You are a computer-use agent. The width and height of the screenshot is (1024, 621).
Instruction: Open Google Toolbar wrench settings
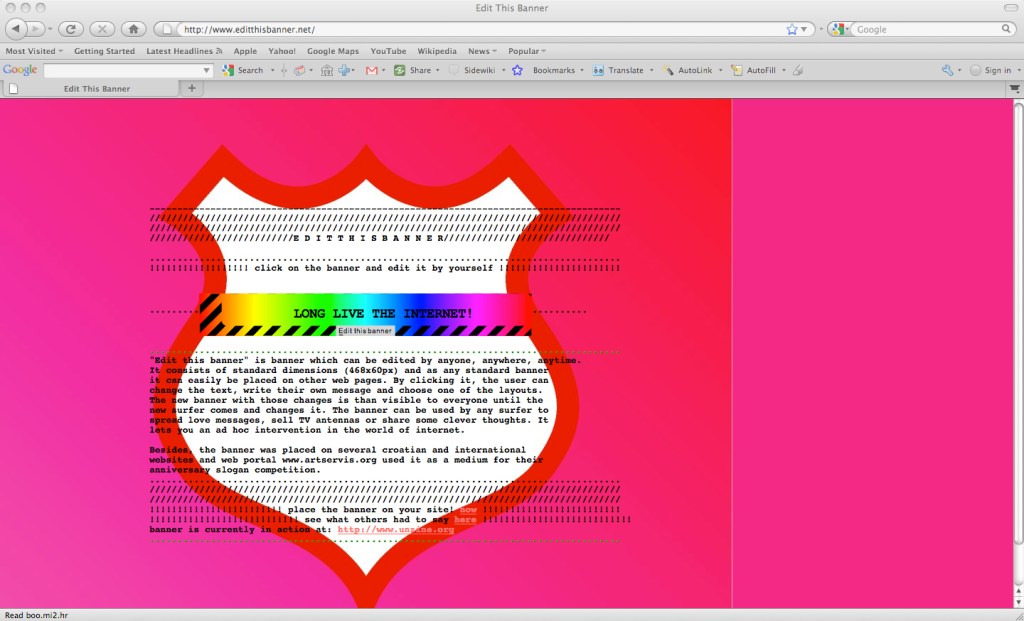click(947, 70)
